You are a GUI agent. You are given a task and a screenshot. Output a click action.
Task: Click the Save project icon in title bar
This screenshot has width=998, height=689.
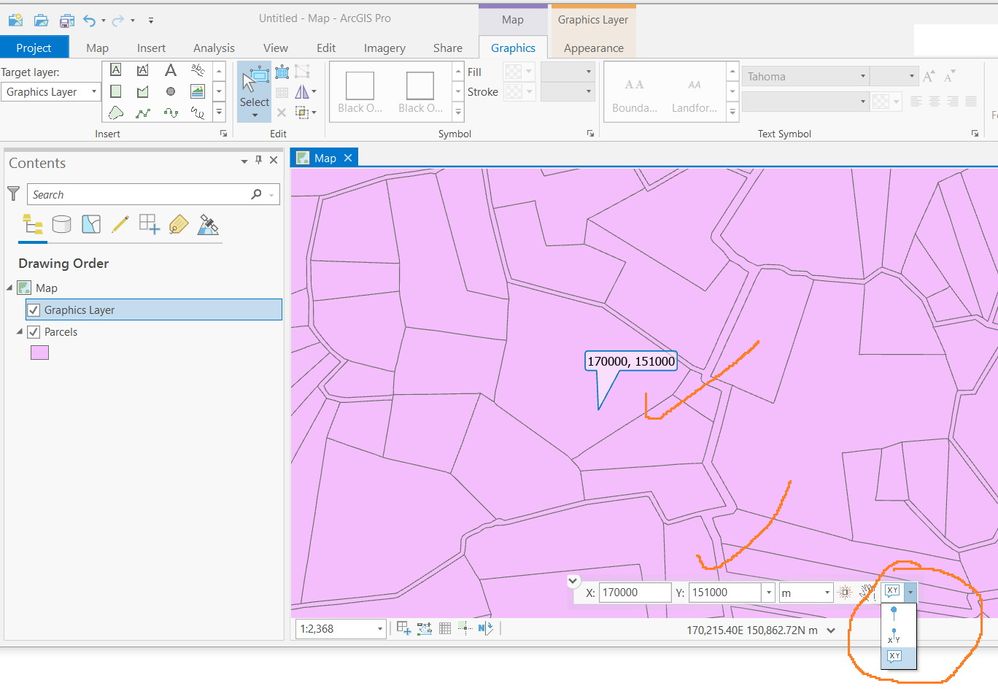tap(66, 20)
